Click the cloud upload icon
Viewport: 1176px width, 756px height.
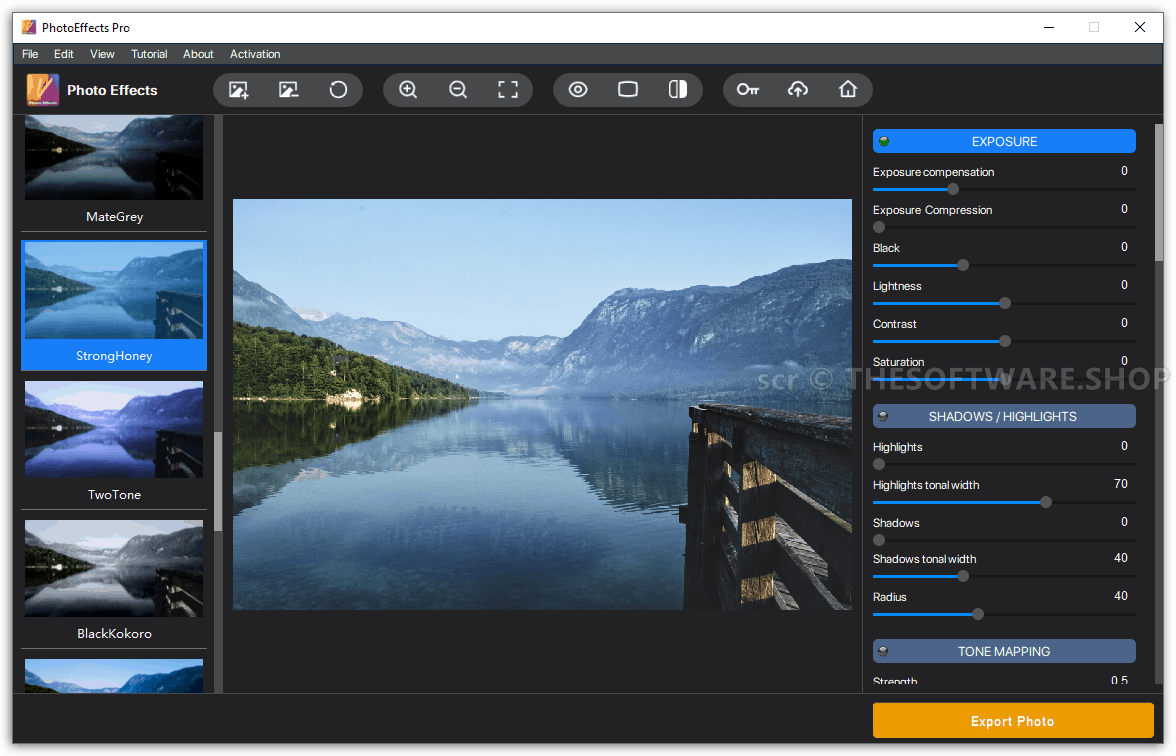click(x=798, y=90)
